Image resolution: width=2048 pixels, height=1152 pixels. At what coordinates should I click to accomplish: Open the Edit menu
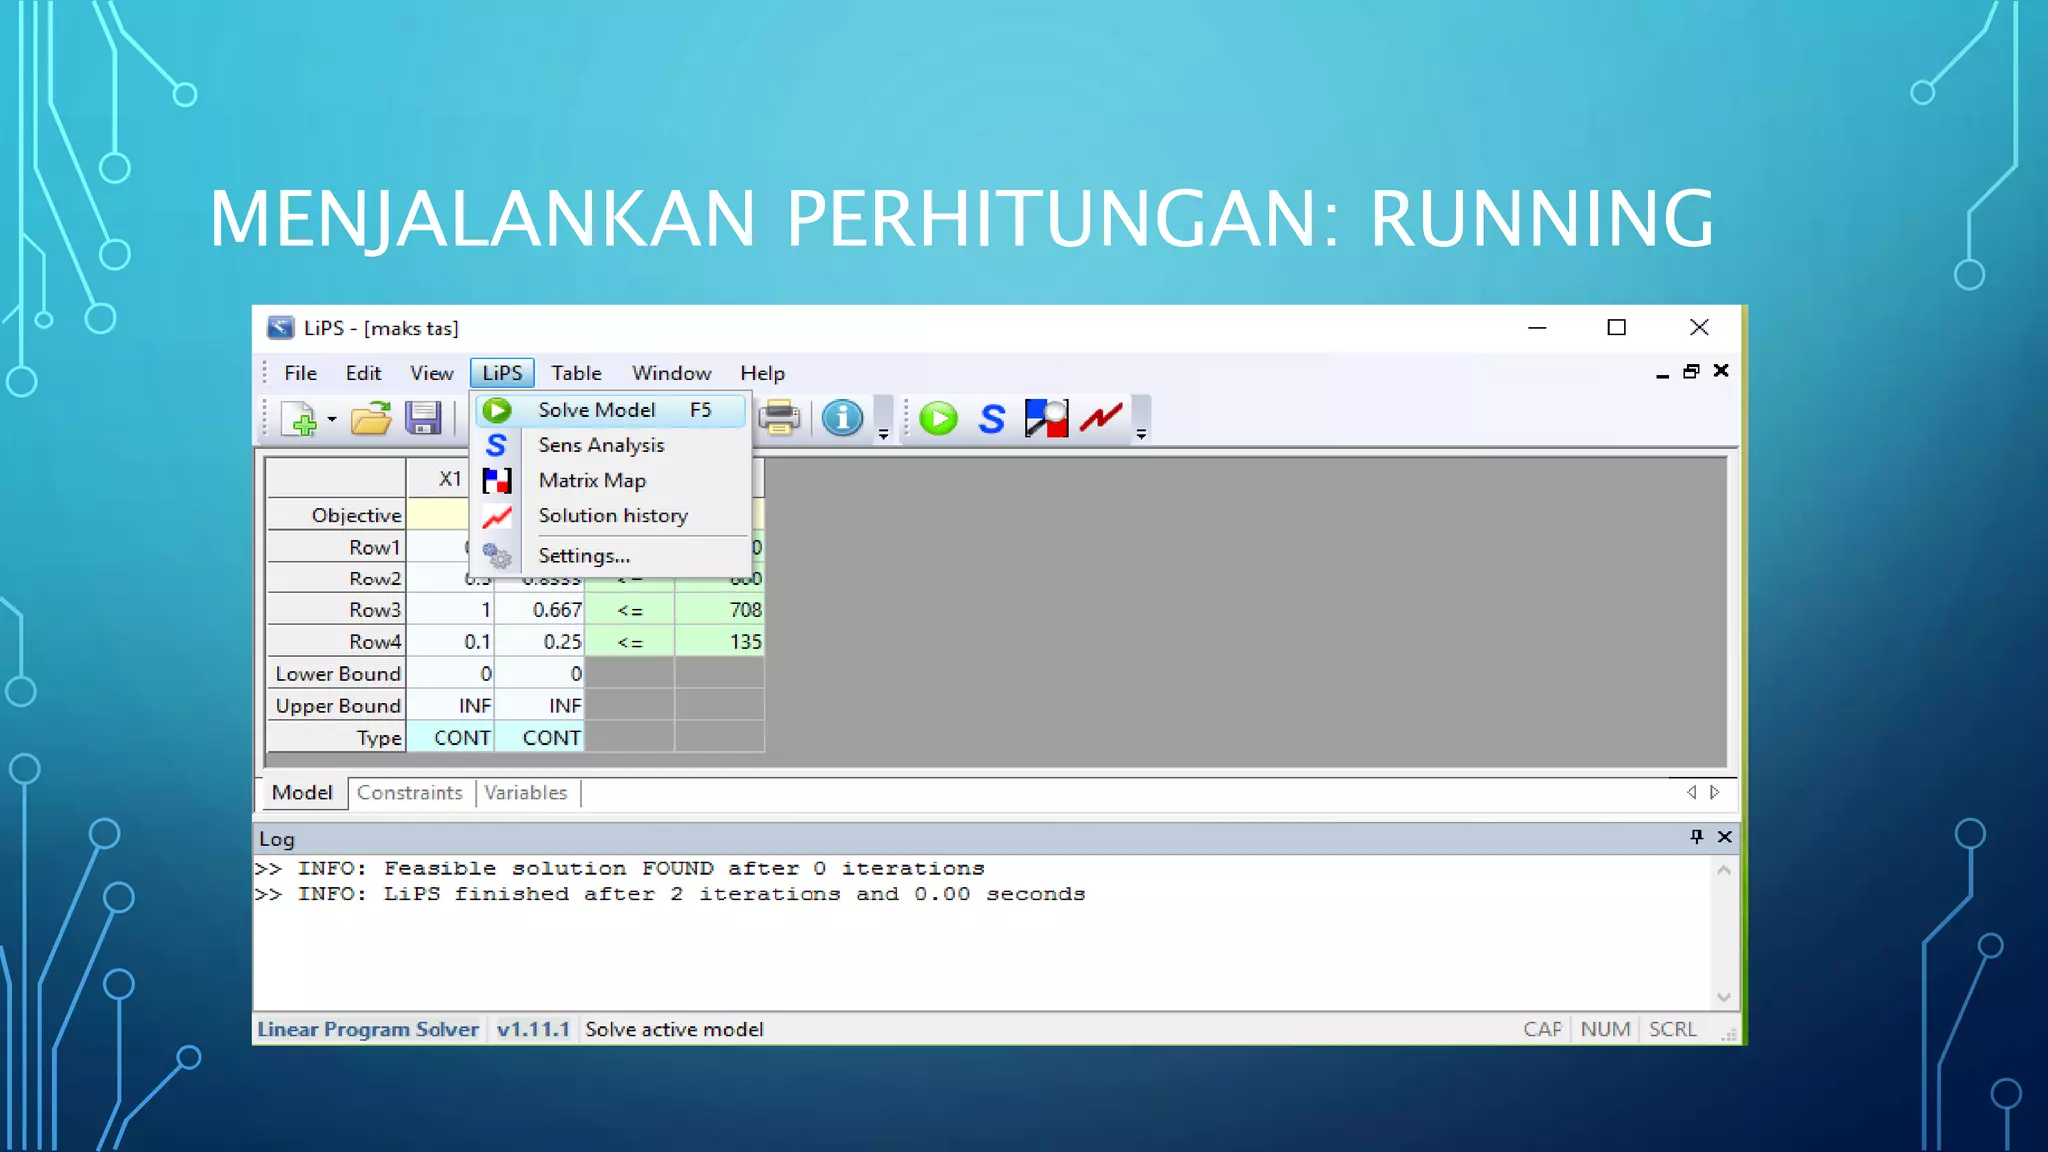coord(363,373)
